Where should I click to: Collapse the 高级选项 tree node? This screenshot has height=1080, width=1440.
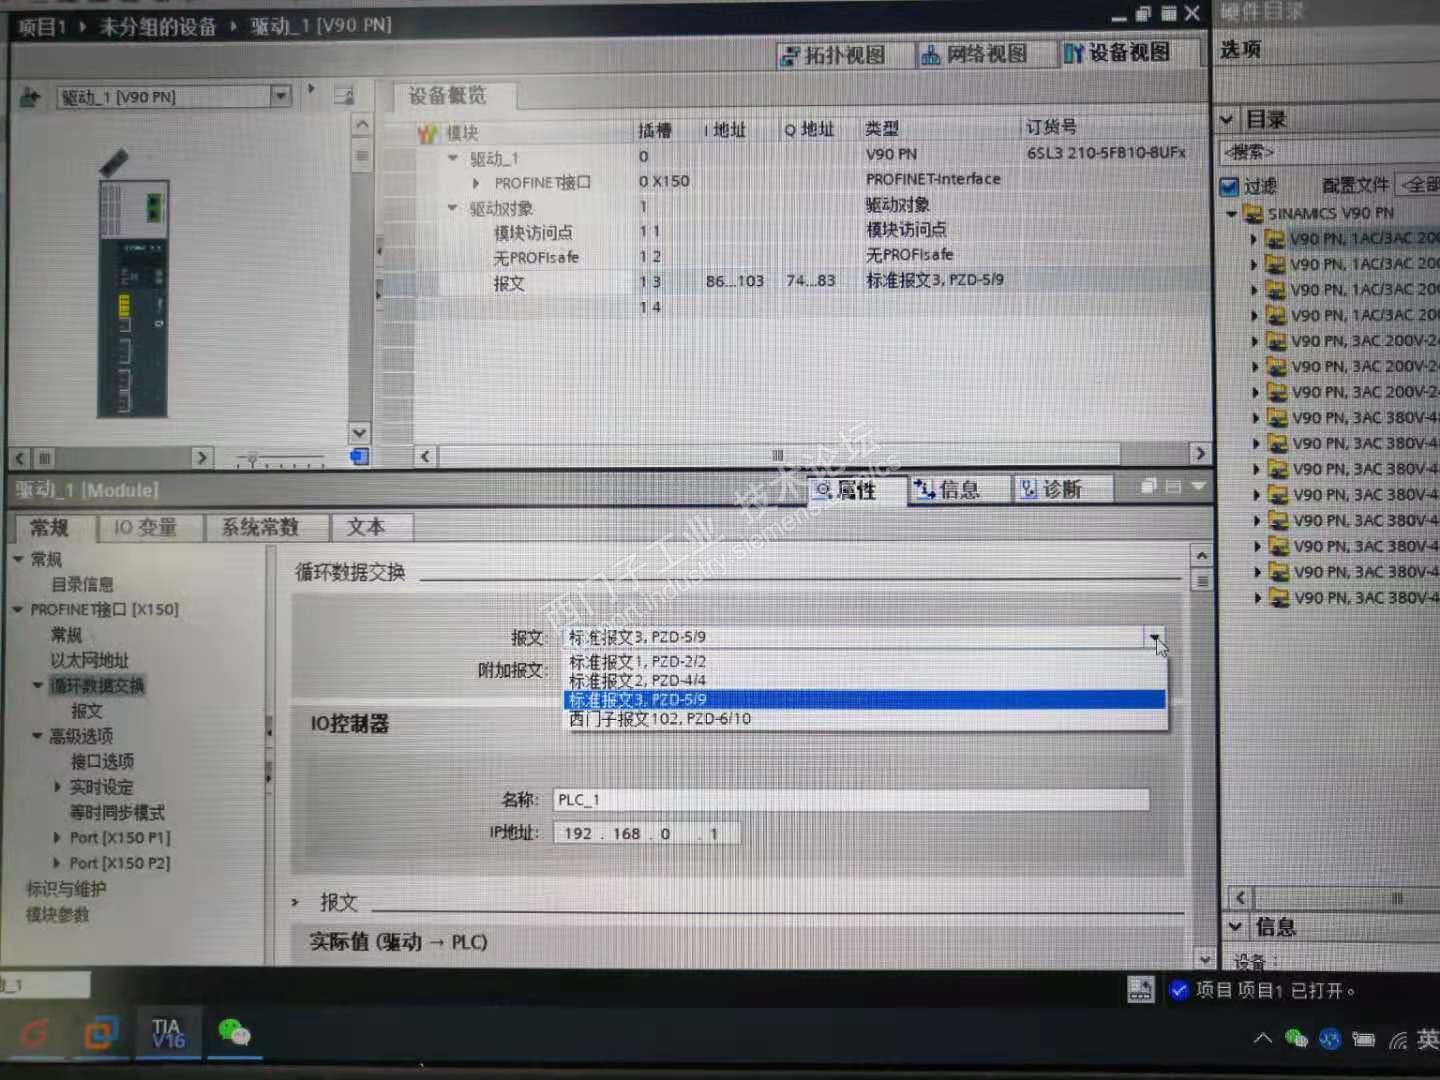(x=37, y=735)
